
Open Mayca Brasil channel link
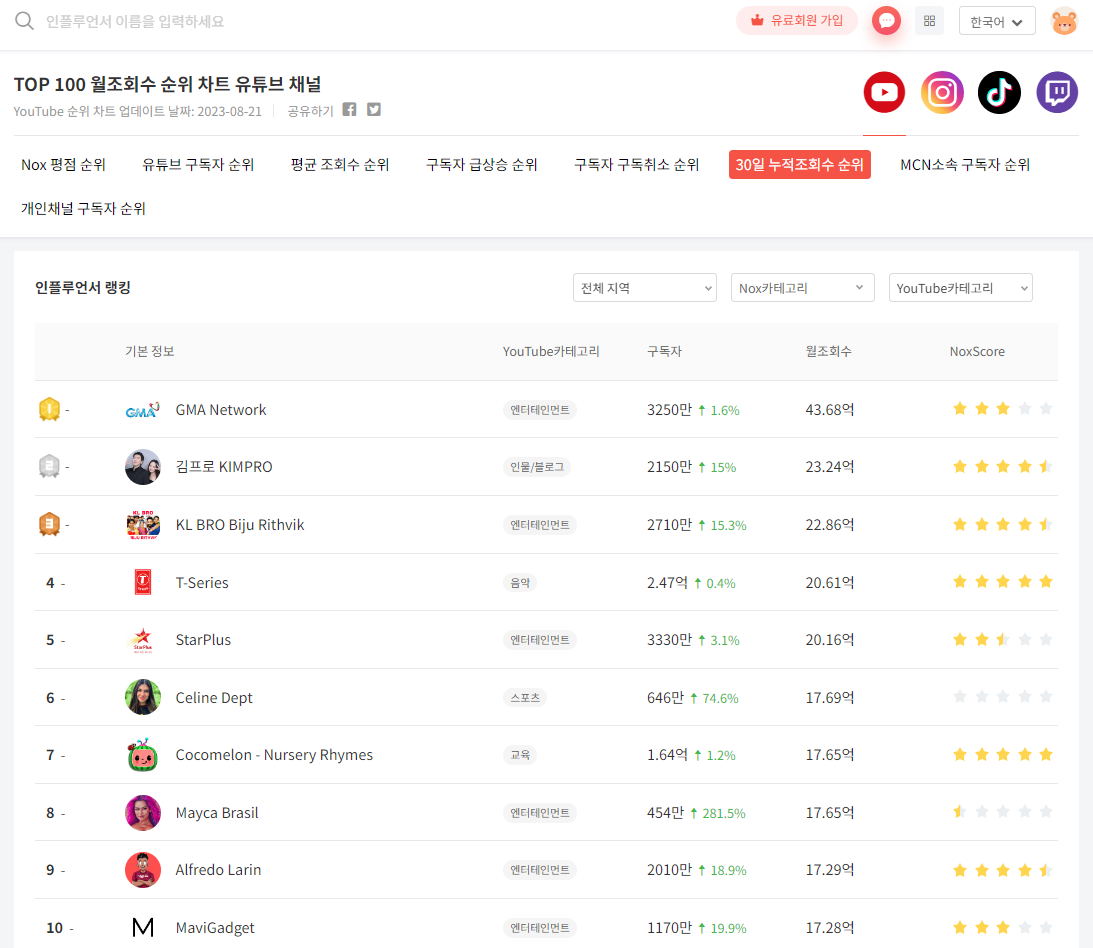coord(217,813)
